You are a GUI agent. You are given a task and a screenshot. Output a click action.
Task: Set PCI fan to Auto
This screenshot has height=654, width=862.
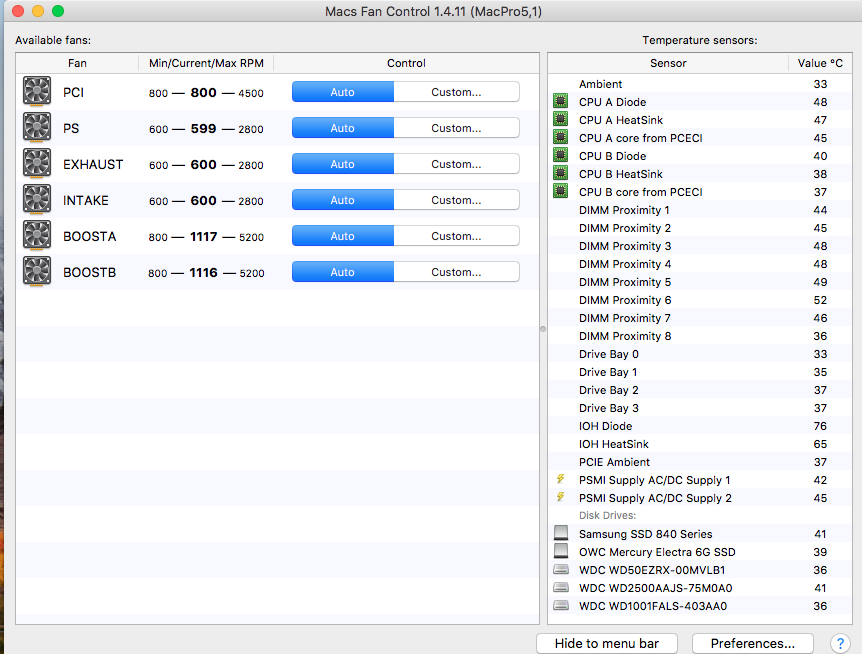[342, 92]
